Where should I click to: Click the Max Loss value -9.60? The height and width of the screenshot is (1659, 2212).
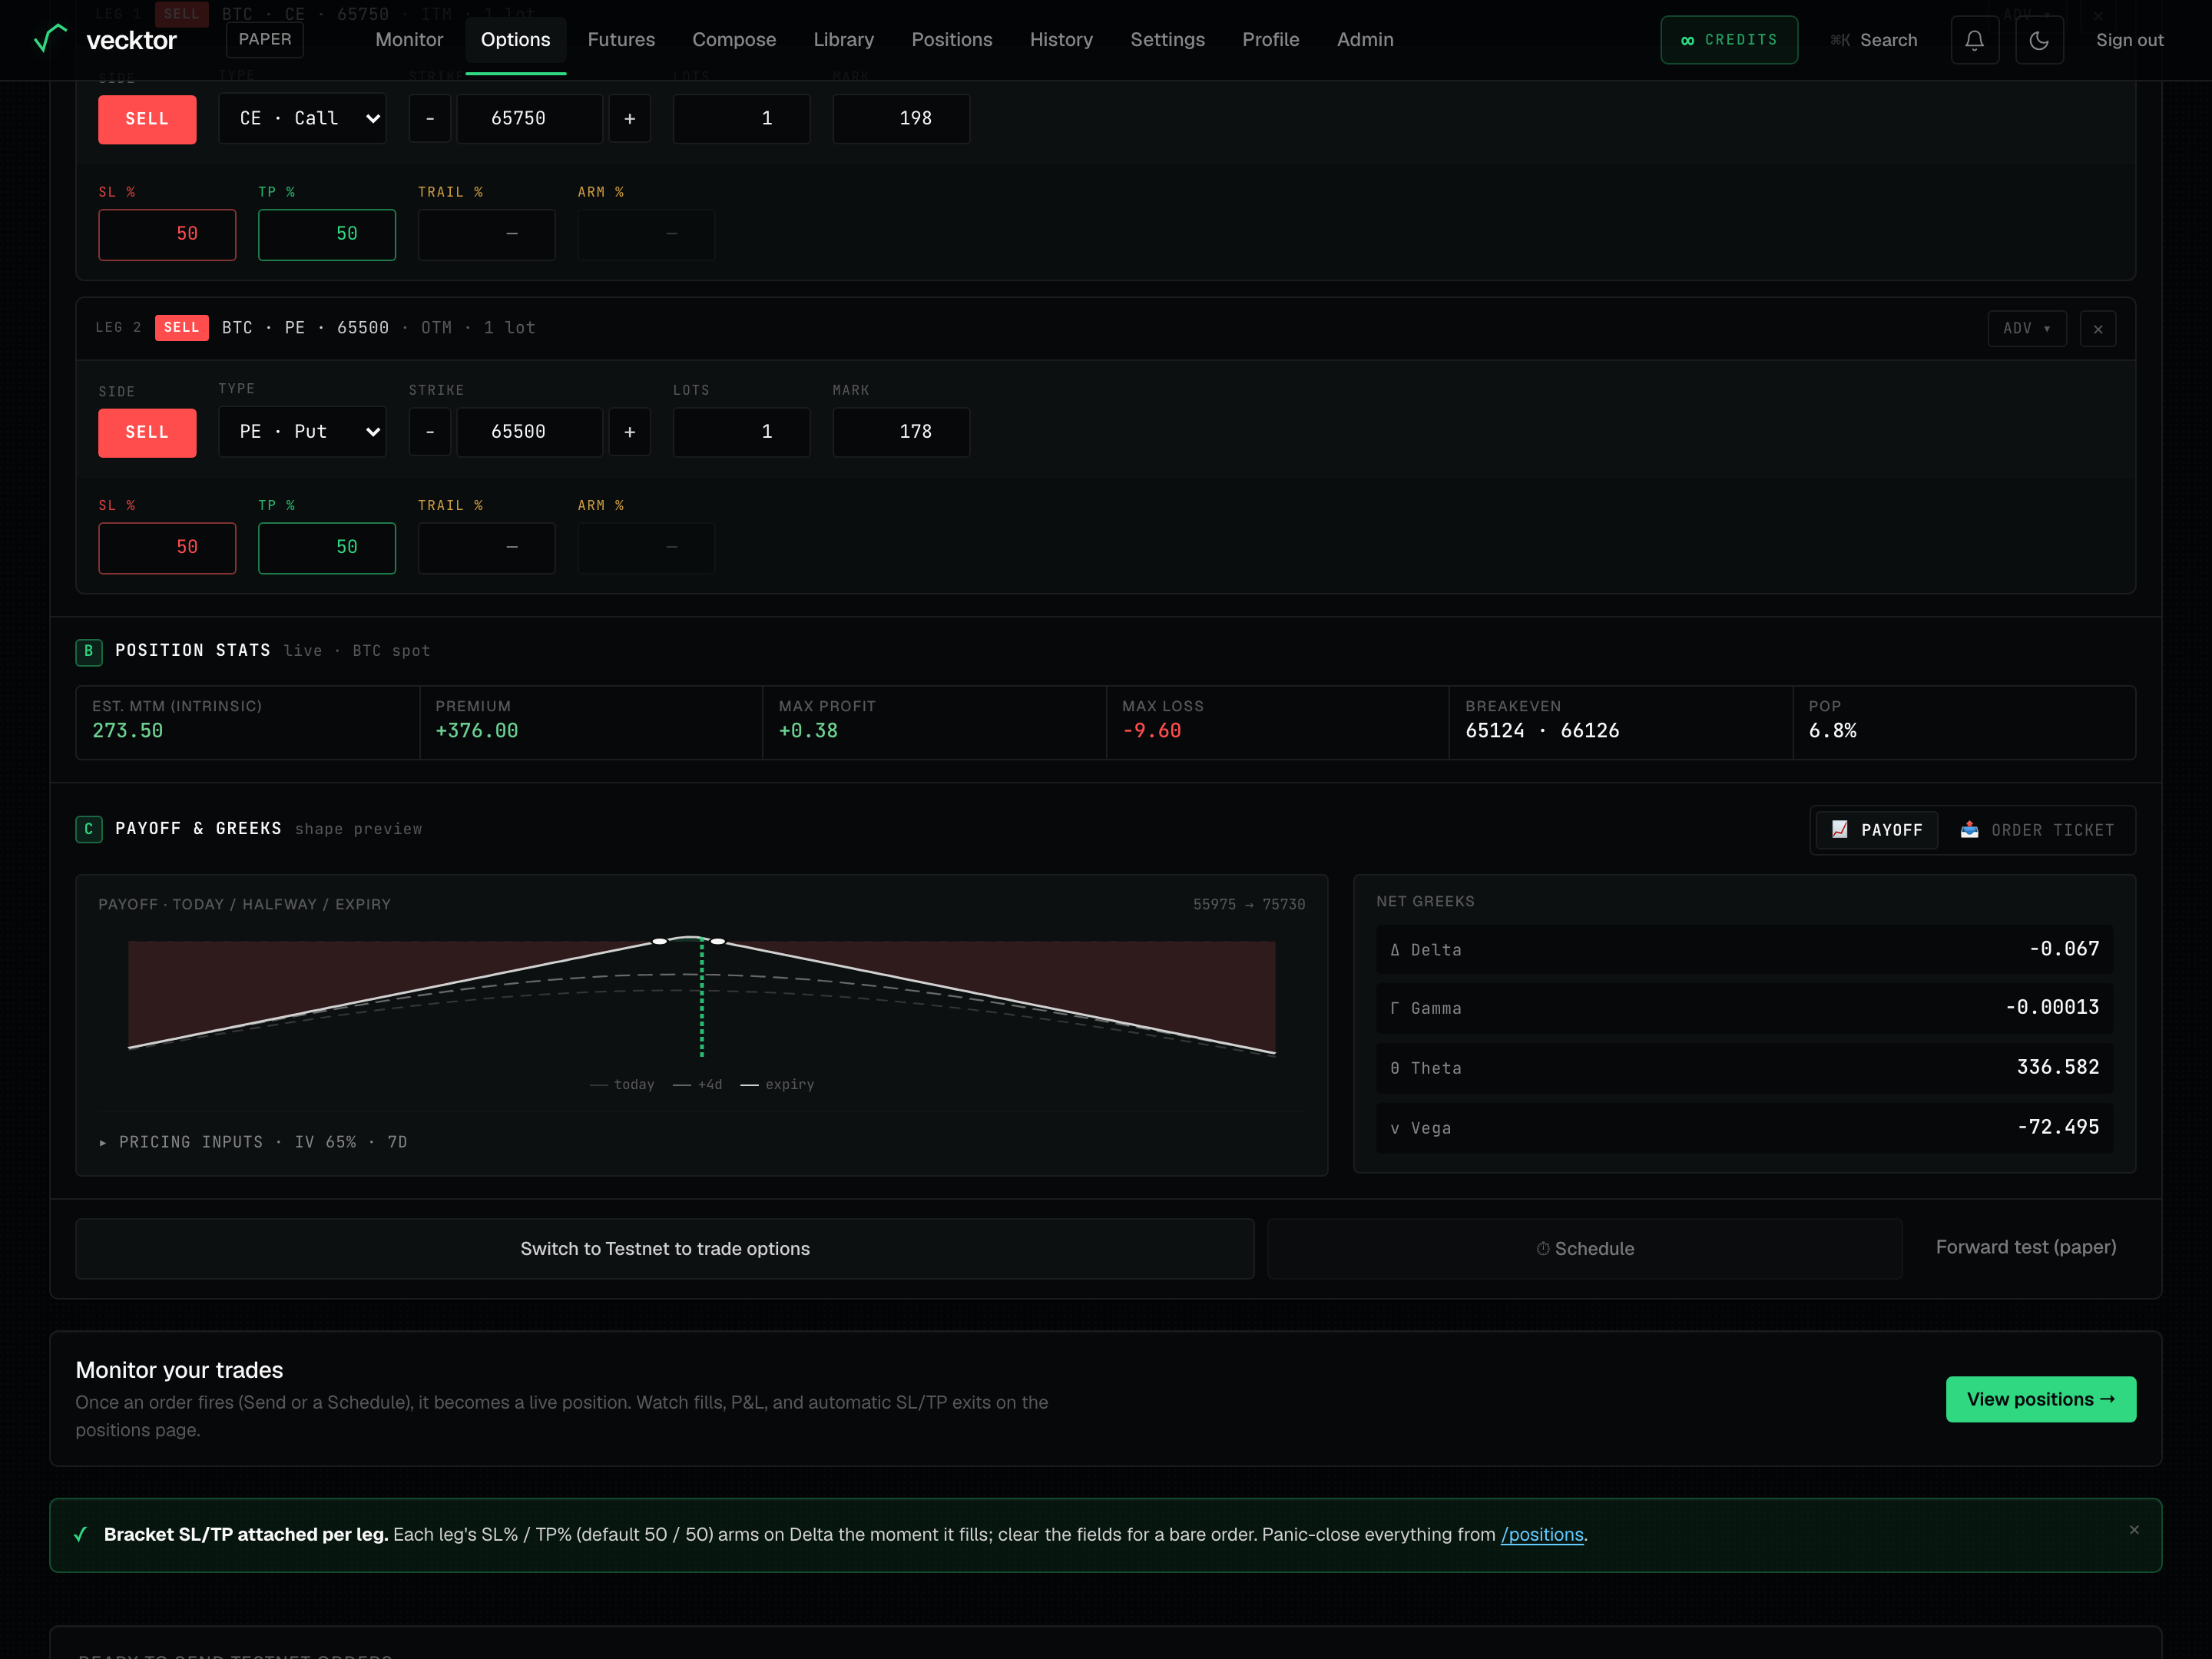pyautogui.click(x=1151, y=731)
